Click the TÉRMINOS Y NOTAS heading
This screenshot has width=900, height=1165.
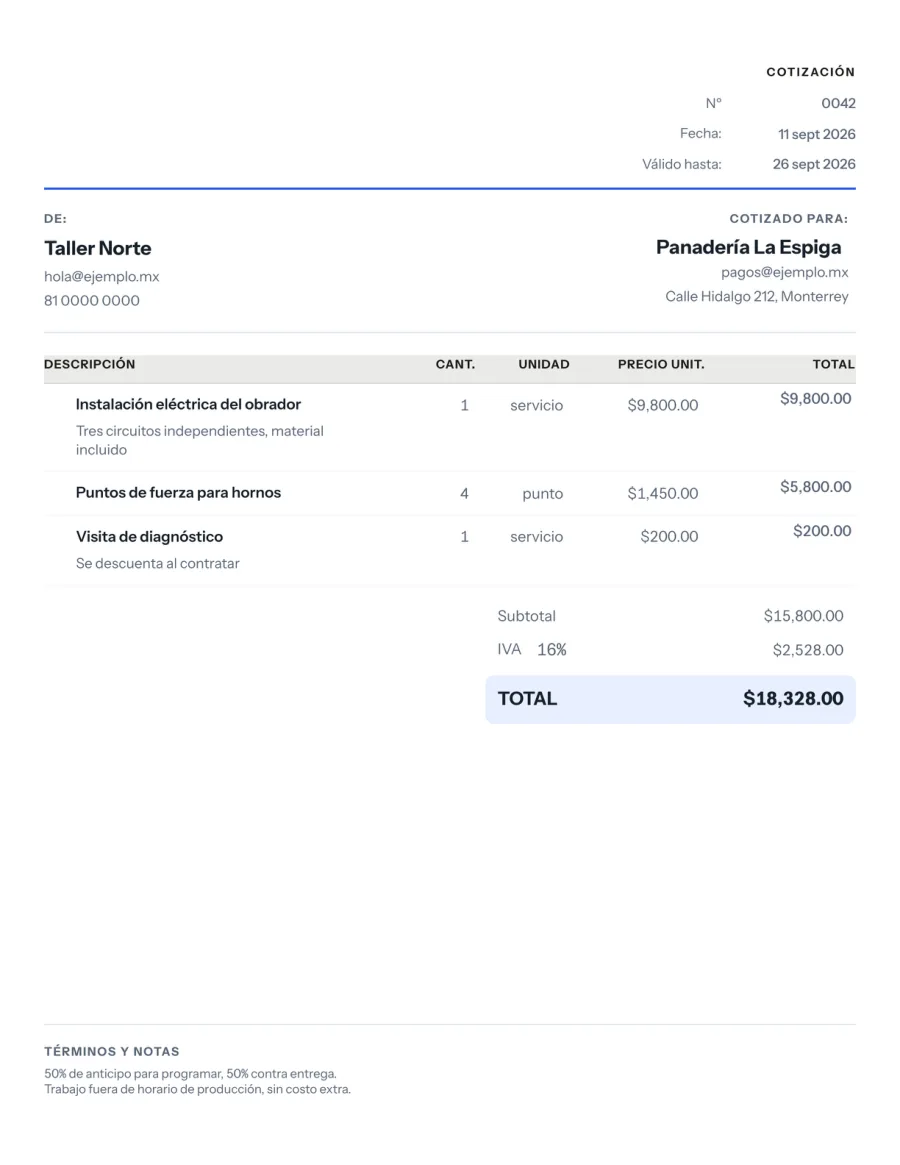click(x=111, y=1051)
